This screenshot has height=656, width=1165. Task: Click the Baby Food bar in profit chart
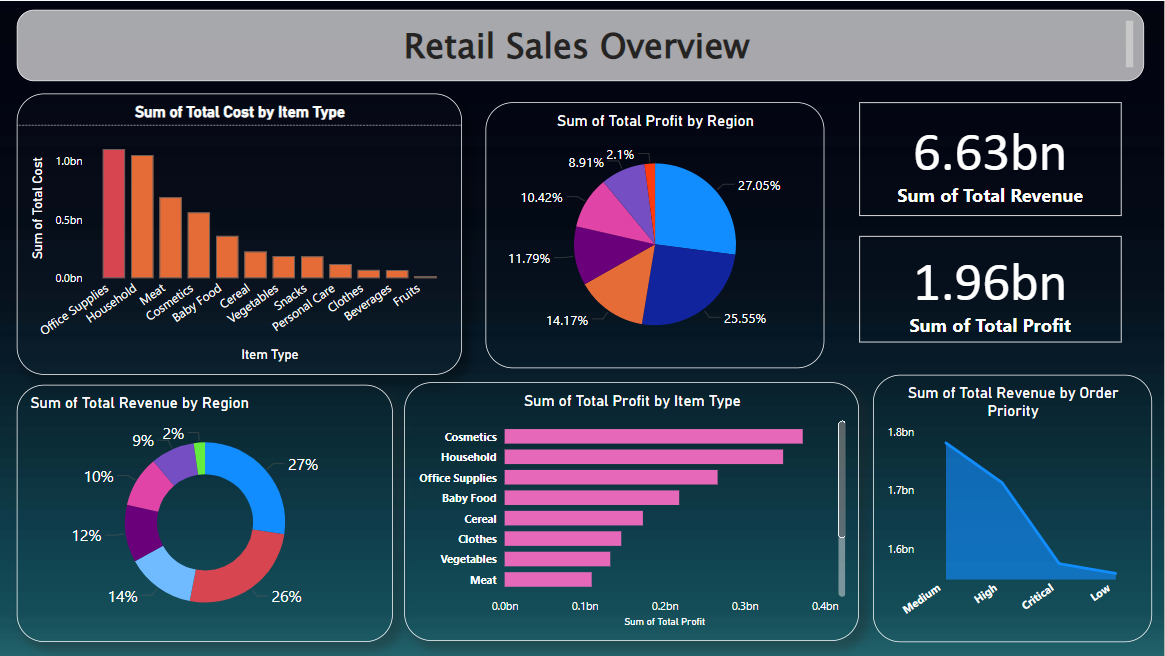(x=591, y=498)
